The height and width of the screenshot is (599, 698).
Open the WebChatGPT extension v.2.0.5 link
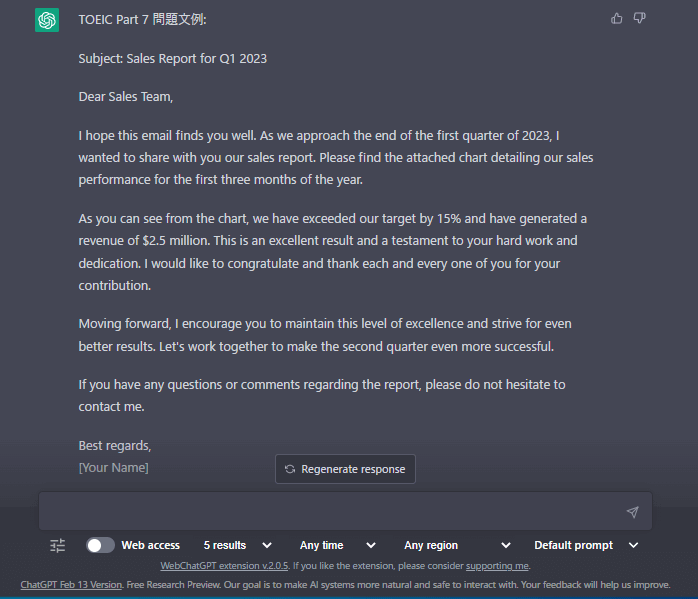pyautogui.click(x=224, y=566)
